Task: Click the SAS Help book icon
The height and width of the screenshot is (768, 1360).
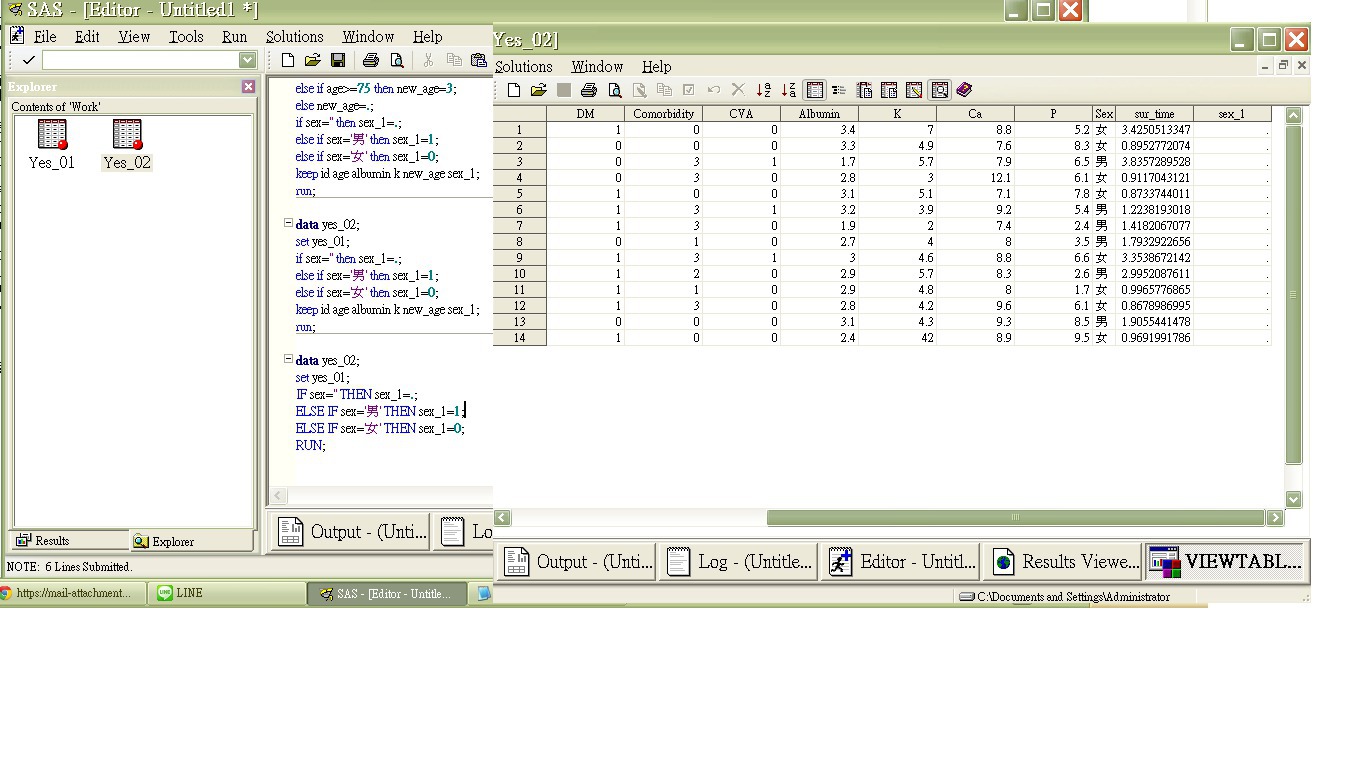Action: click(964, 90)
